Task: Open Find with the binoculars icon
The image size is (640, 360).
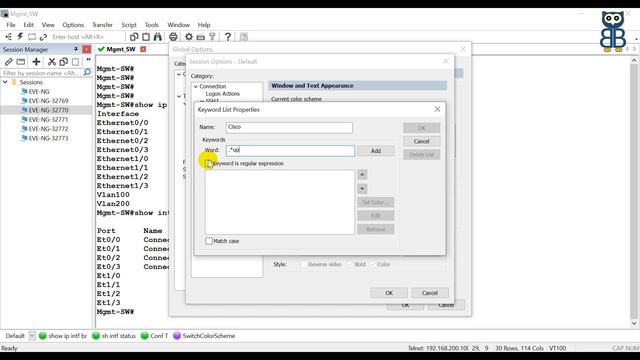Action: click(158, 37)
